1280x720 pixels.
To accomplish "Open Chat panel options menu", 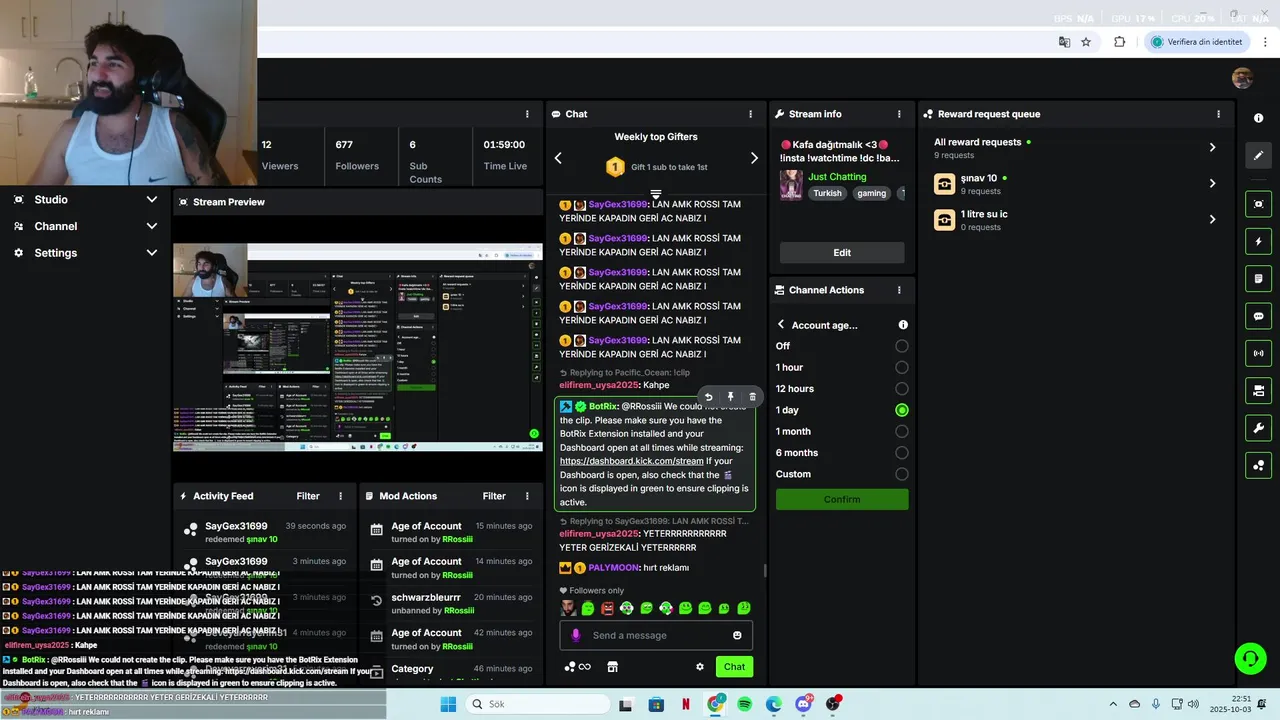I will click(750, 114).
